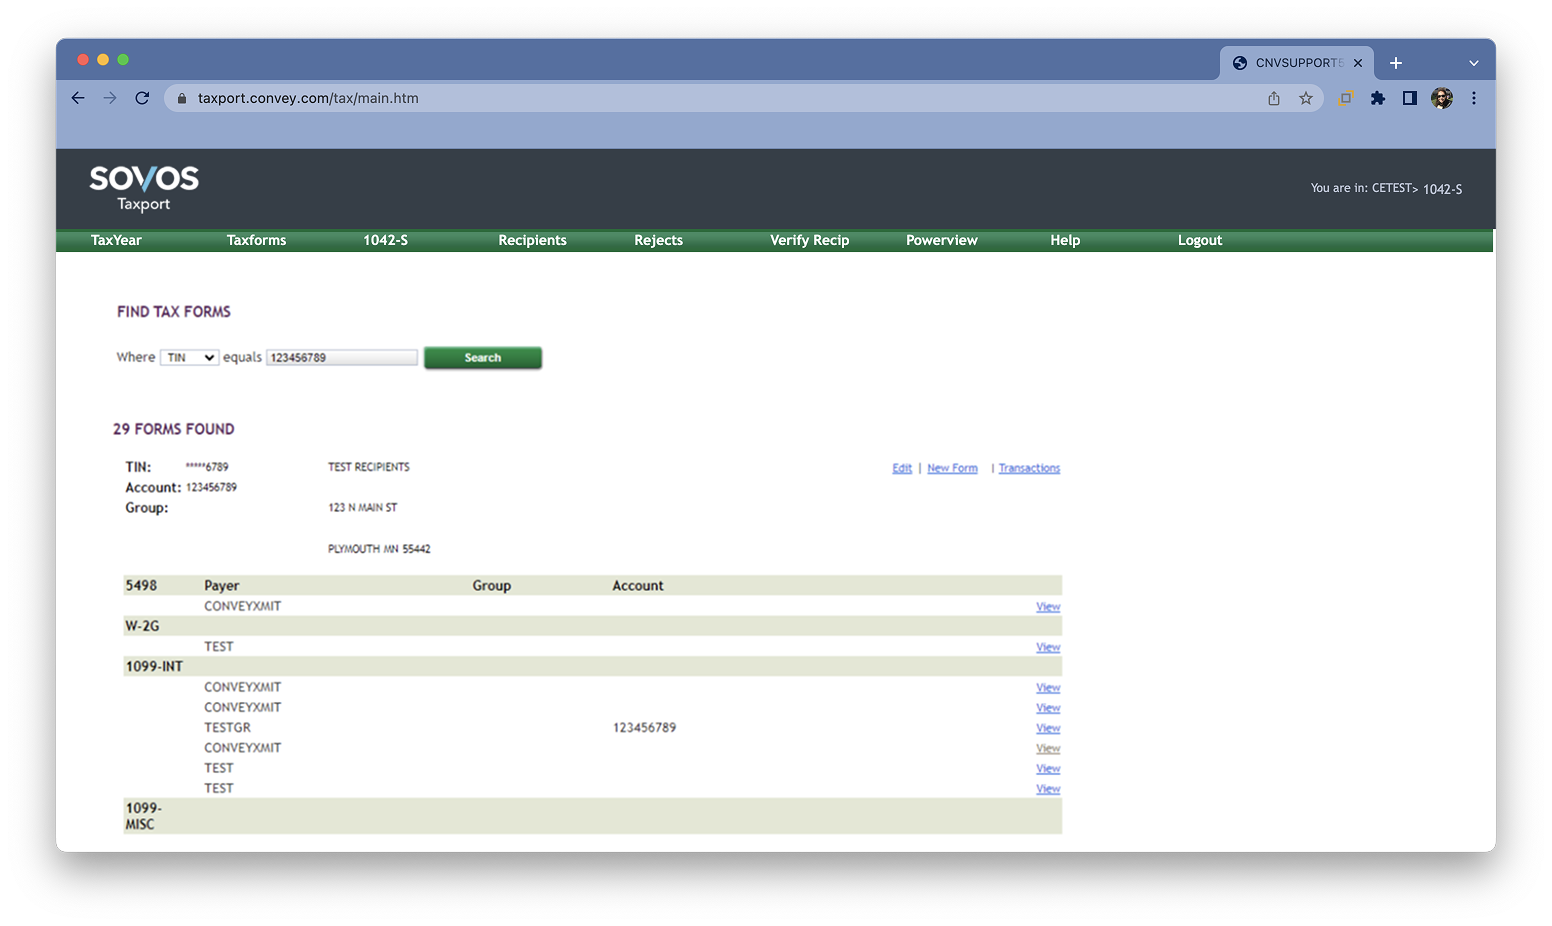
Task: Open the Recipients menu
Action: (x=532, y=240)
